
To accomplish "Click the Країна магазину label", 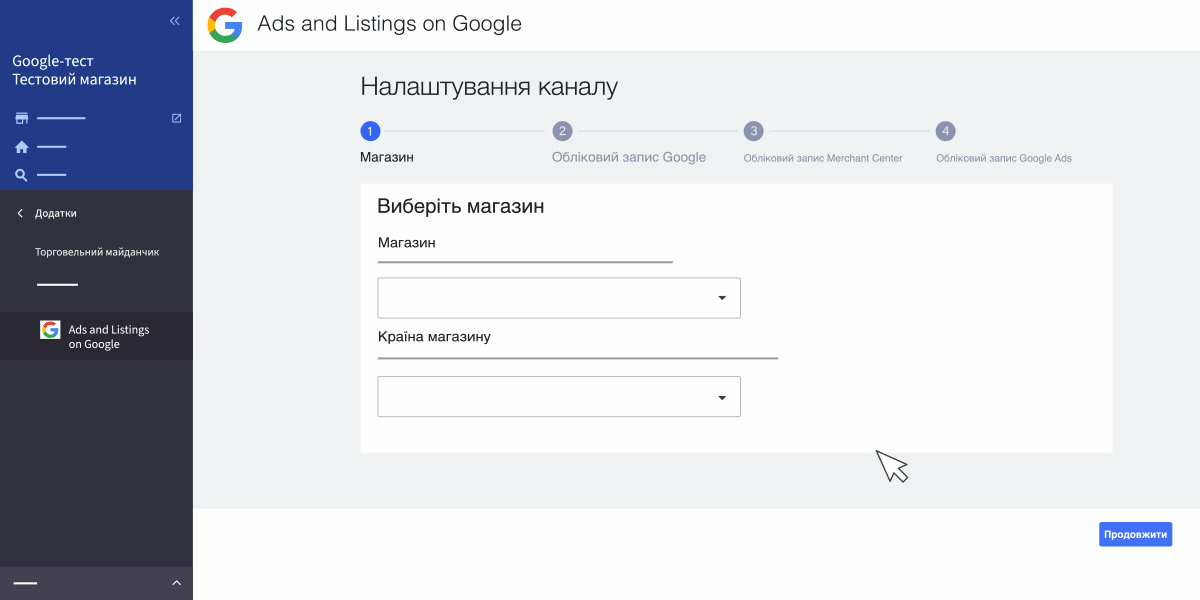I will pos(434,336).
